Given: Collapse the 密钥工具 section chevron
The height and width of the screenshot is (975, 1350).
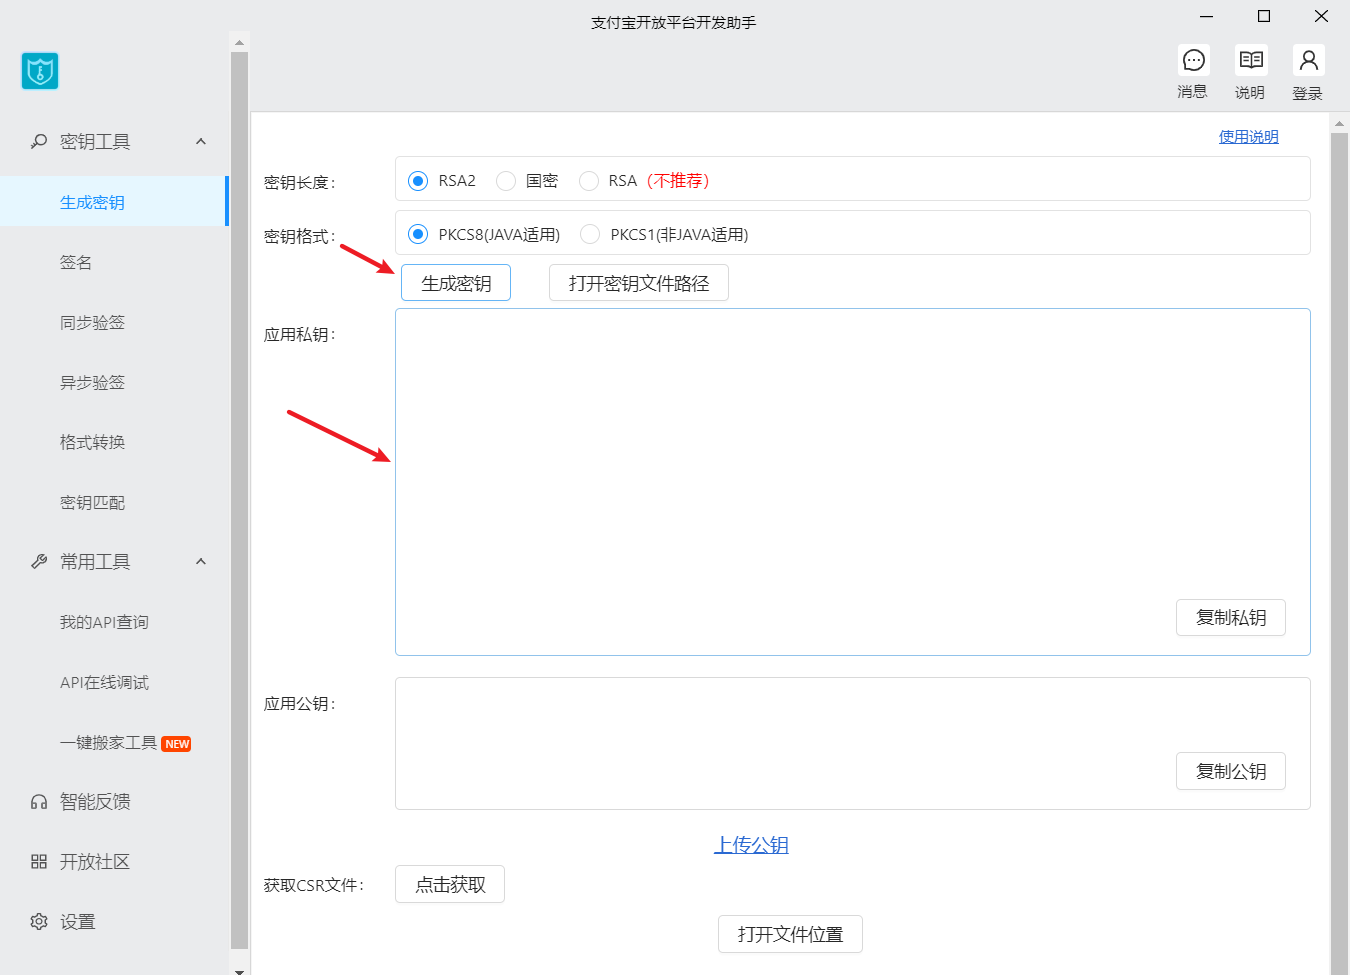Looking at the screenshot, I should pos(201,142).
